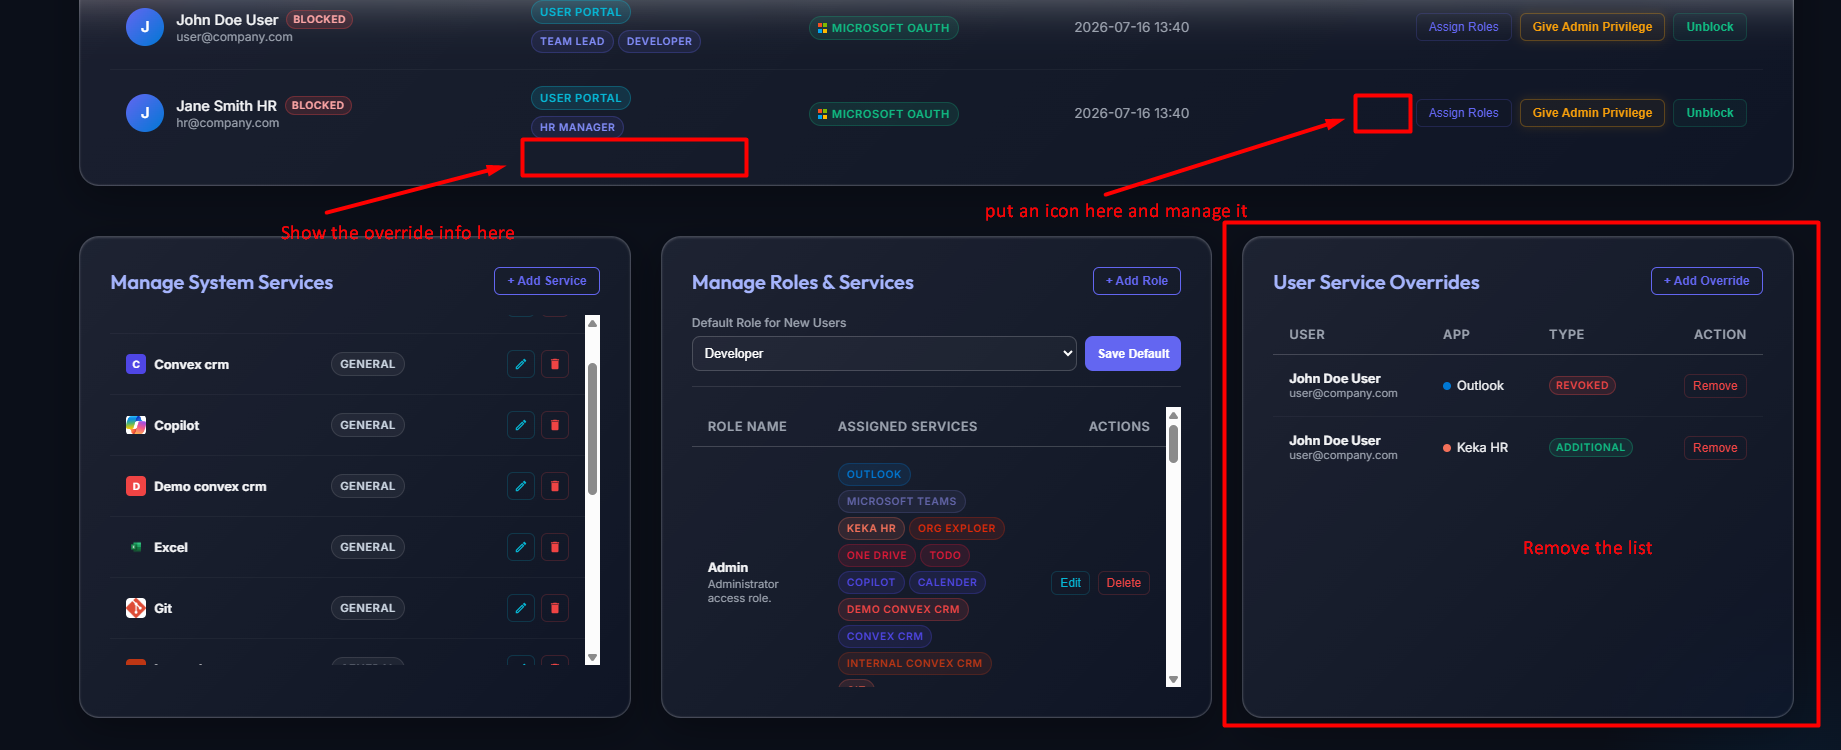The width and height of the screenshot is (1841, 750).
Task: Edit the Git service
Action: (521, 608)
